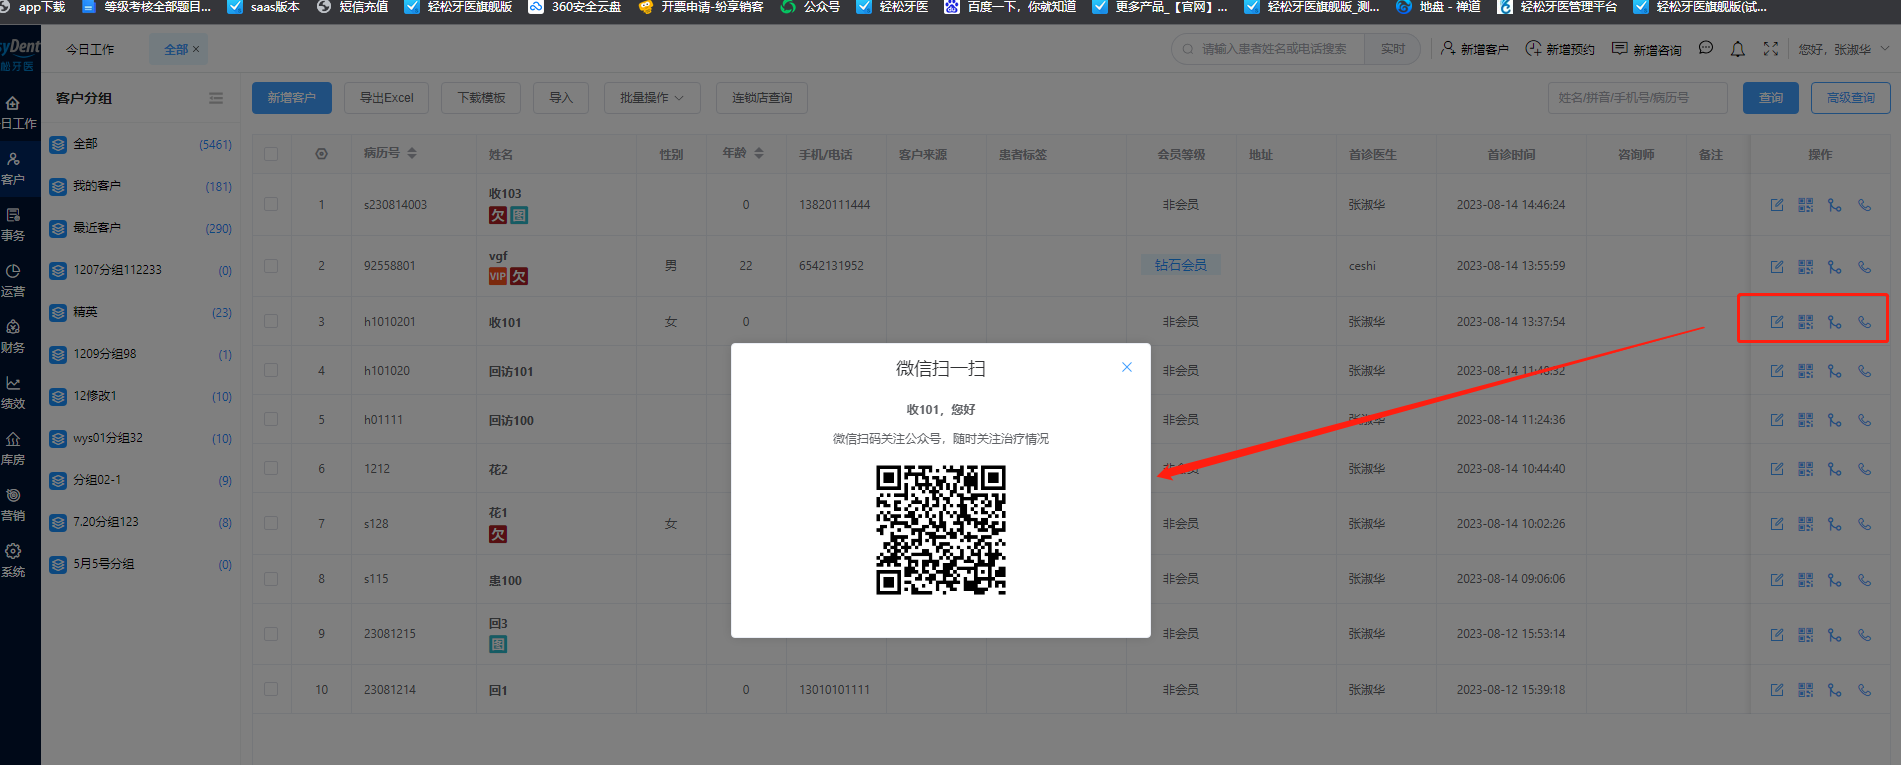The width and height of the screenshot is (1901, 765).
Task: Click the 新增客户 blue button
Action: tap(292, 98)
